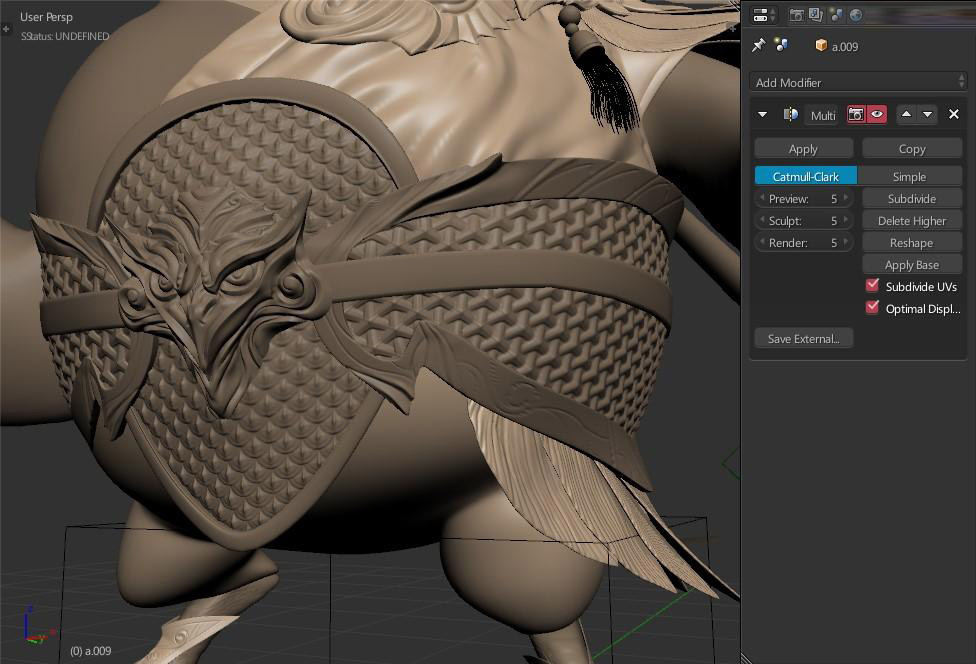This screenshot has width=976, height=664.
Task: Collapse the Multires modifier panel
Action: click(x=762, y=115)
